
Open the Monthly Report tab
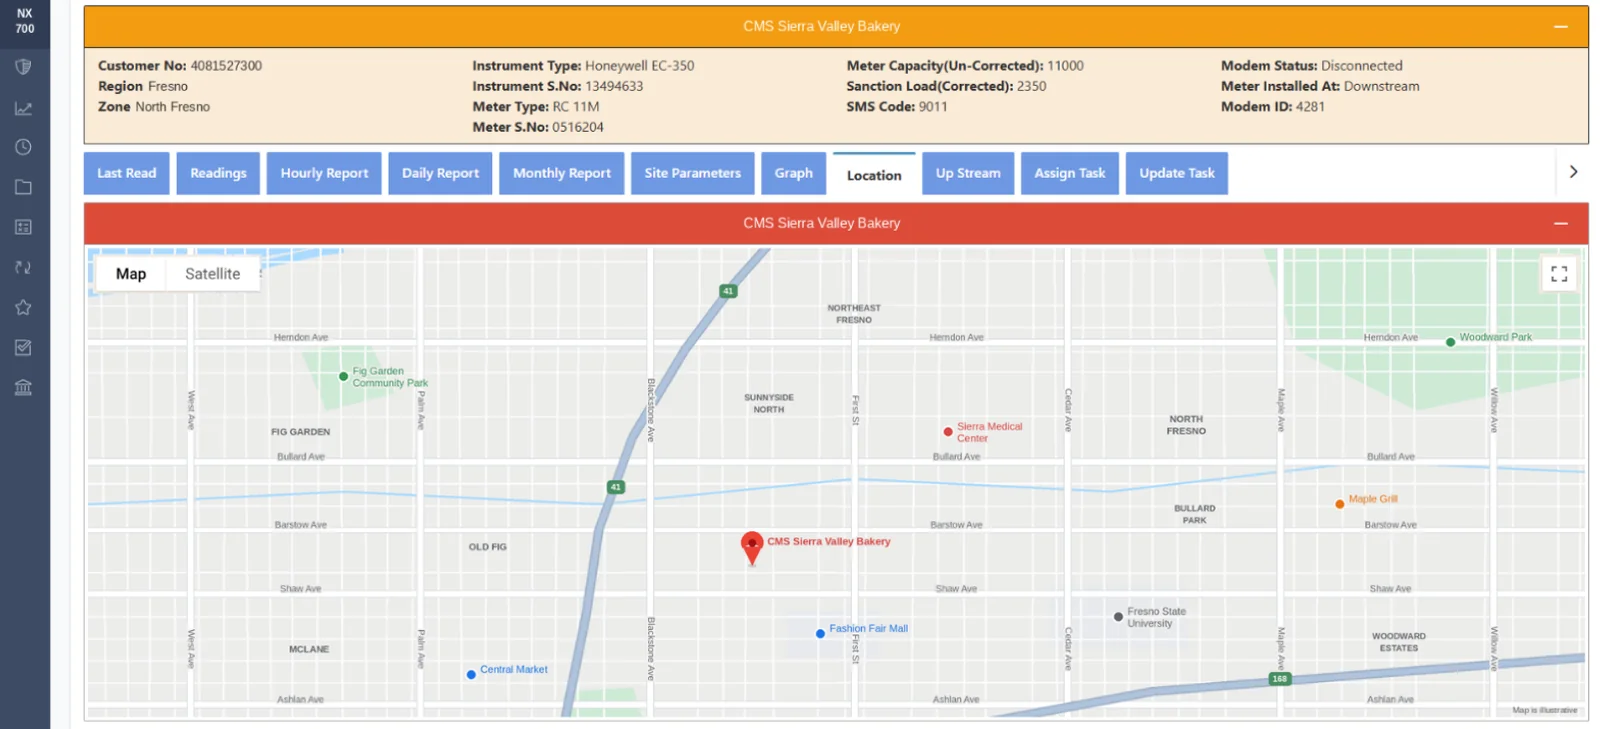coord(562,173)
